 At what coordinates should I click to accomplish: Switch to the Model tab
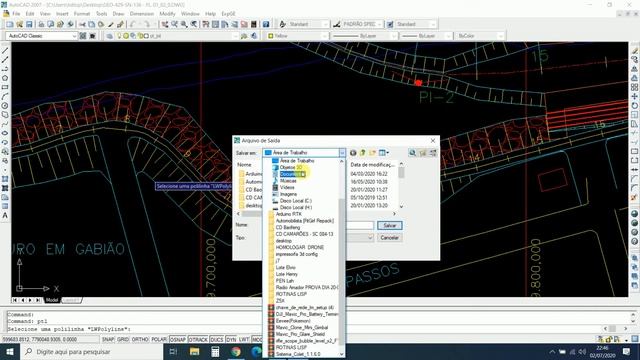[52, 300]
